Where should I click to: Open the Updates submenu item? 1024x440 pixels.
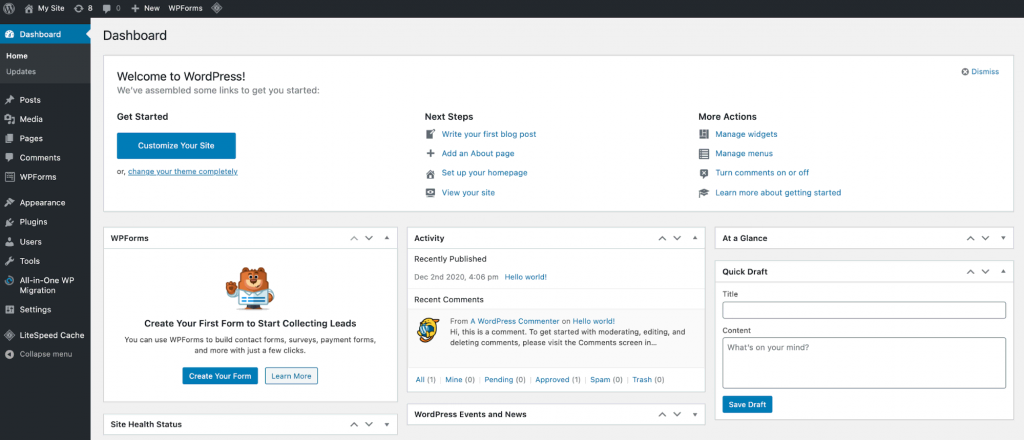point(21,72)
